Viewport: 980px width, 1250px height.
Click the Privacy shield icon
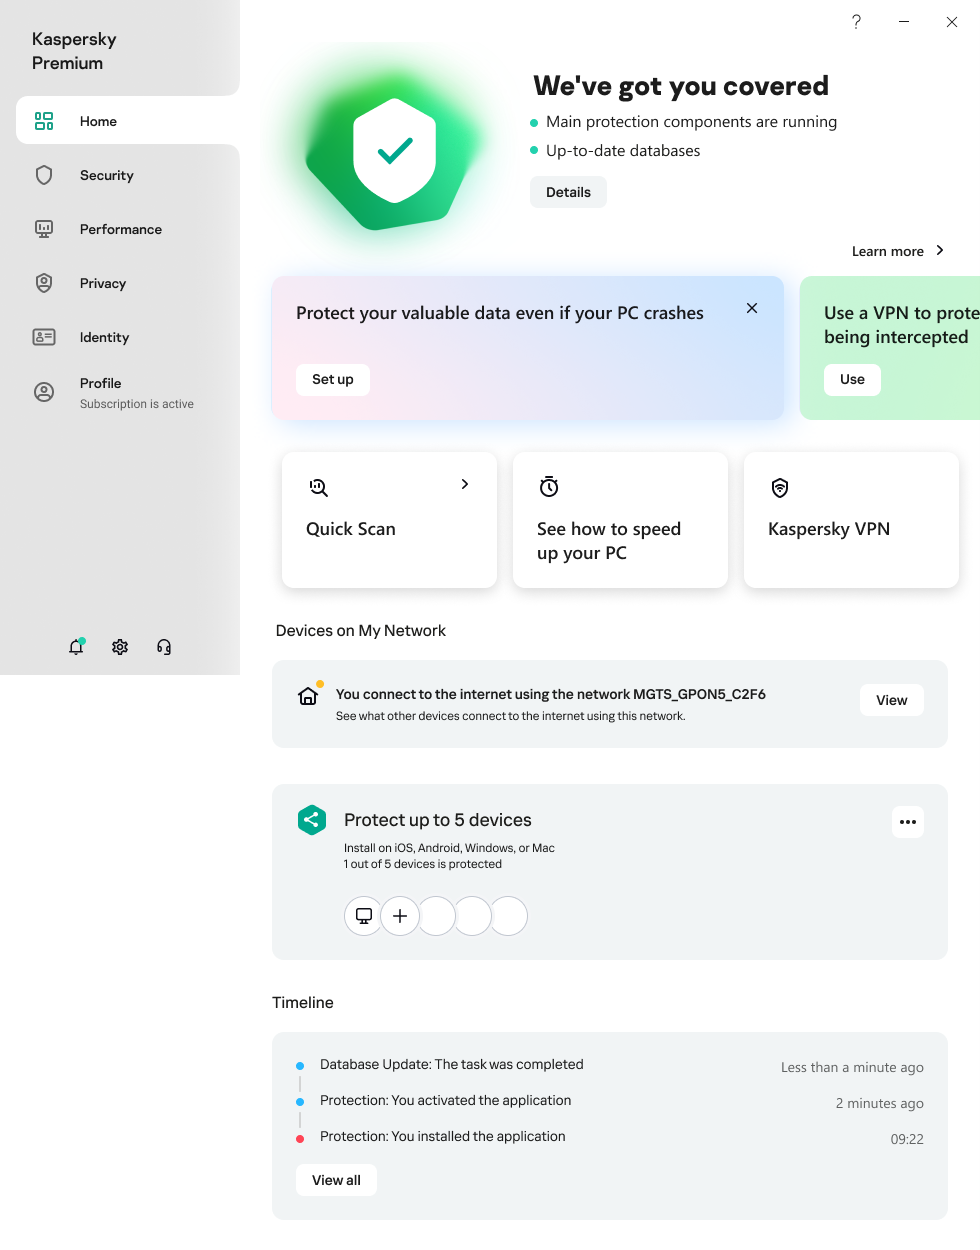pyautogui.click(x=44, y=283)
